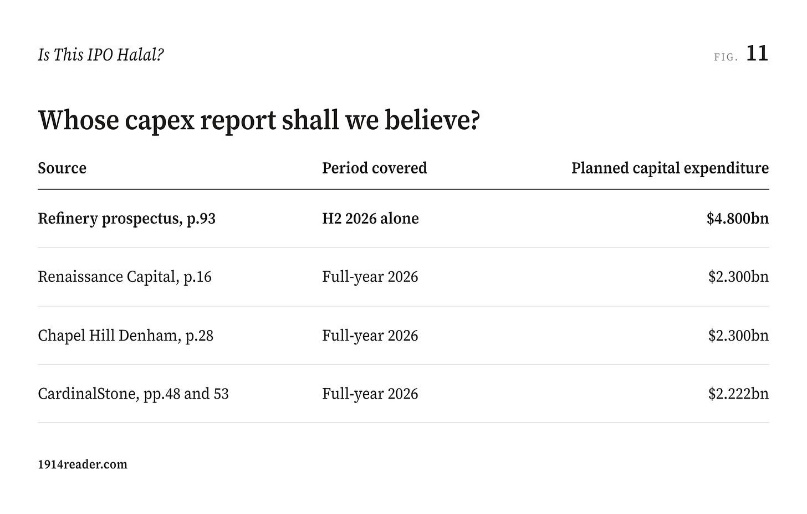Click the figure number 11
This screenshot has width=807, height=514.
(757, 54)
